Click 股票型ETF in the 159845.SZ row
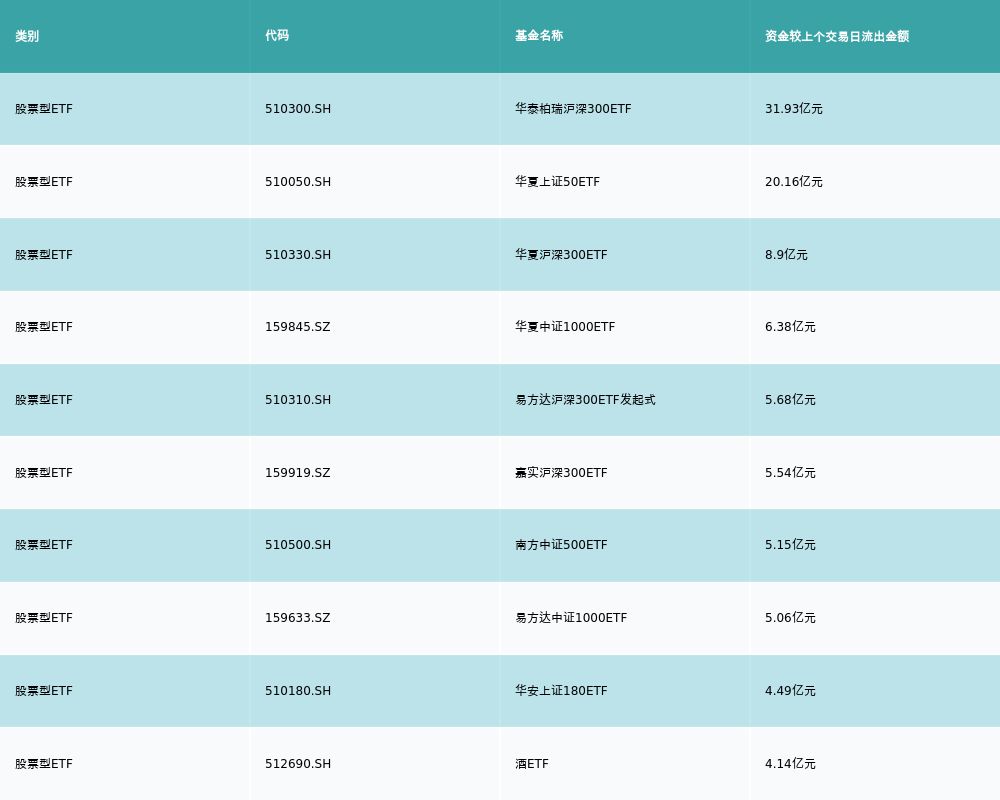 44,327
